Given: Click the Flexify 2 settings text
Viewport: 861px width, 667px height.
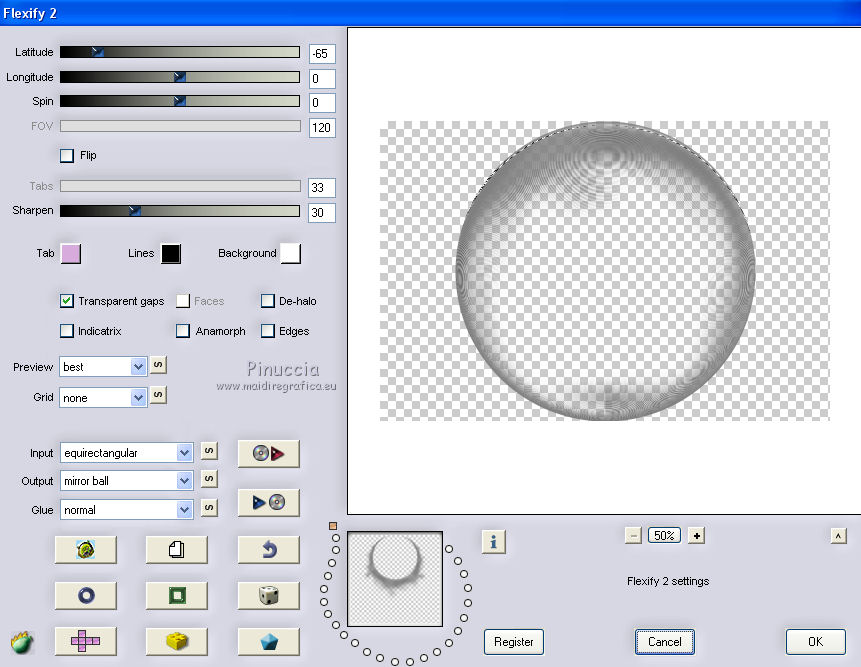Looking at the screenshot, I should click(668, 581).
